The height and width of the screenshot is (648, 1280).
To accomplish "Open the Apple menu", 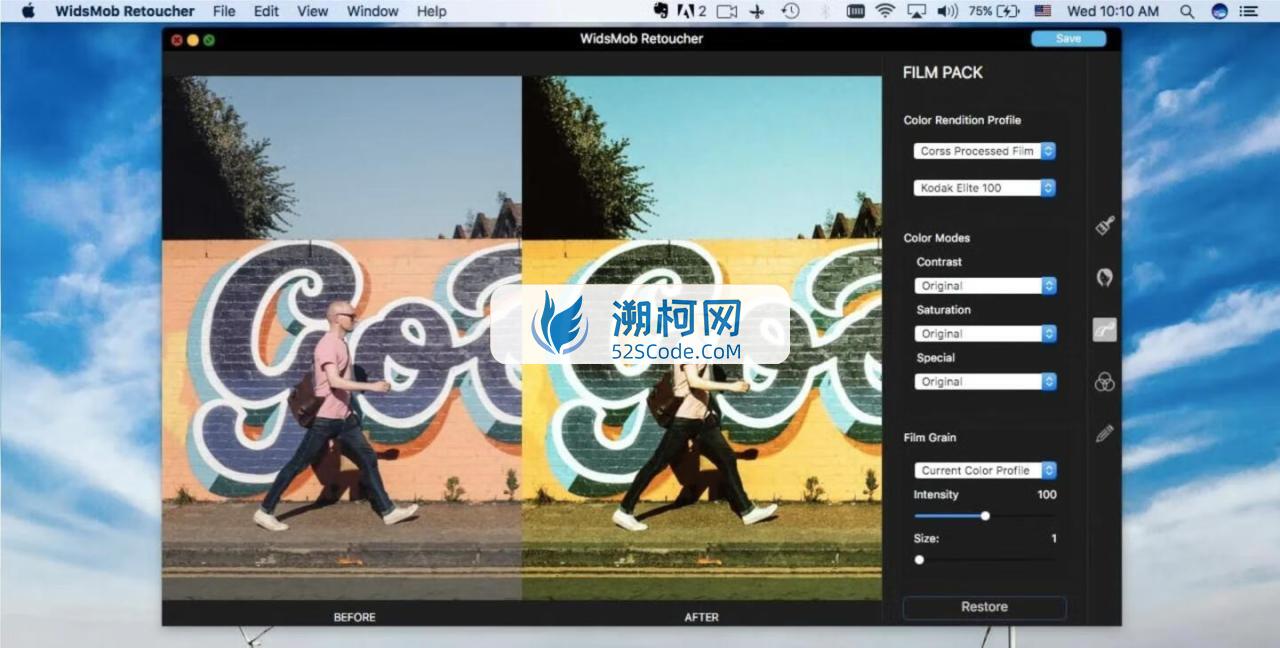I will pos(28,11).
